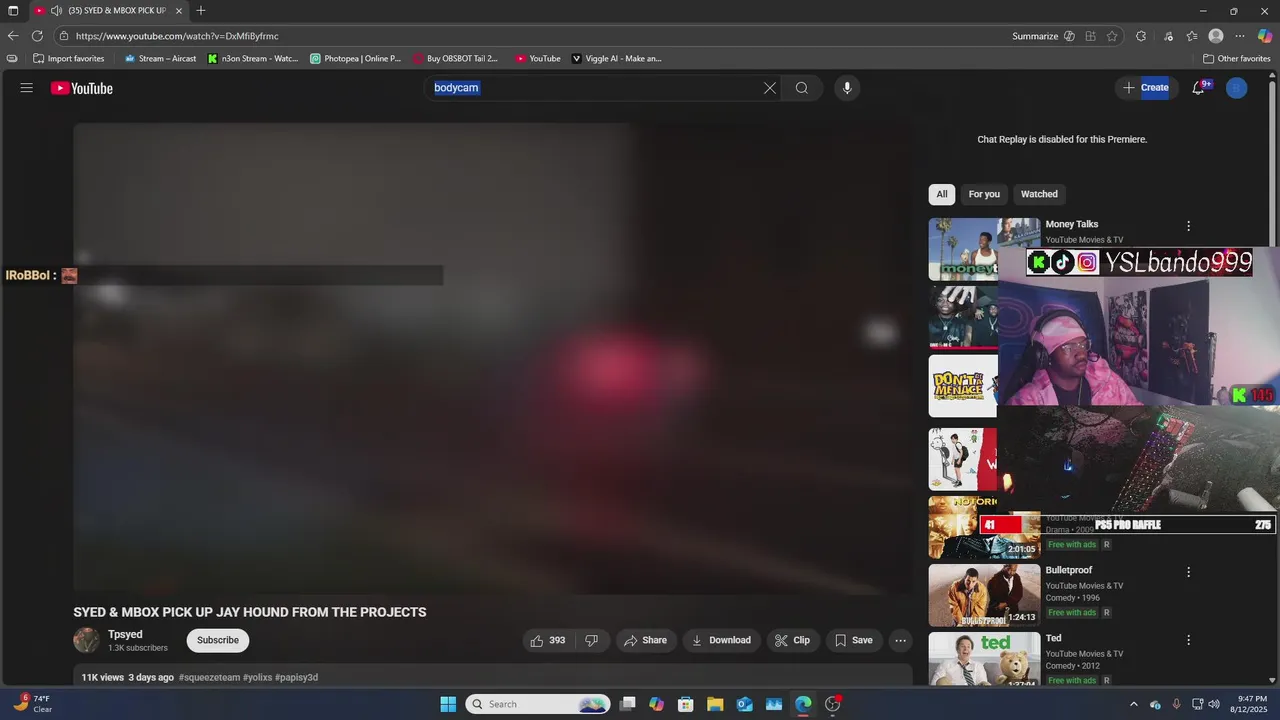Save the video to a playlist
The width and height of the screenshot is (1280, 720).
[x=854, y=640]
